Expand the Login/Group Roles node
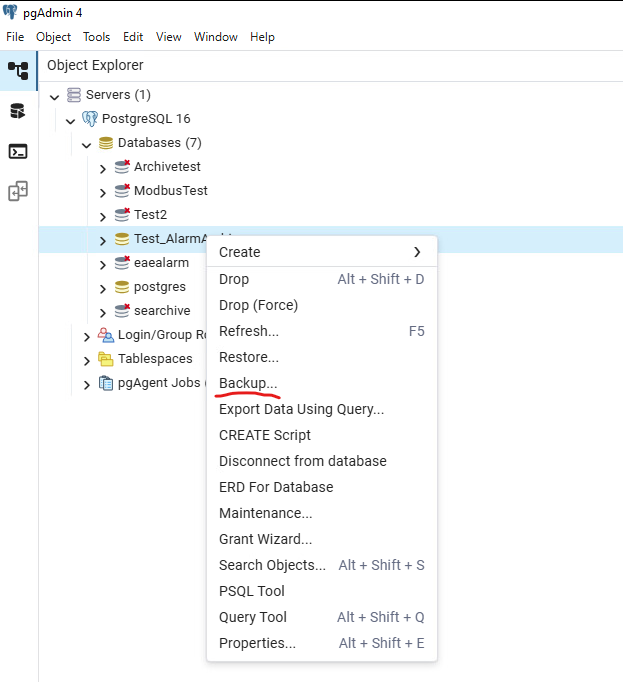This screenshot has width=623, height=682. click(x=87, y=337)
